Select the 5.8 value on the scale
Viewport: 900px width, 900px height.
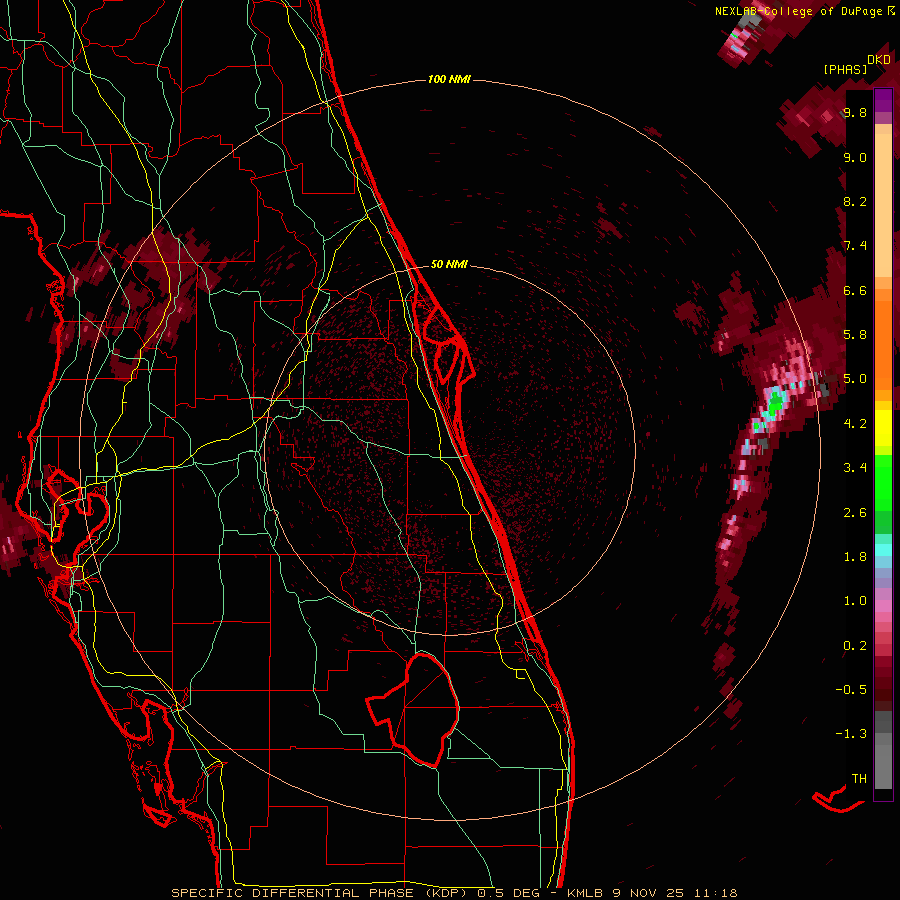pos(855,335)
